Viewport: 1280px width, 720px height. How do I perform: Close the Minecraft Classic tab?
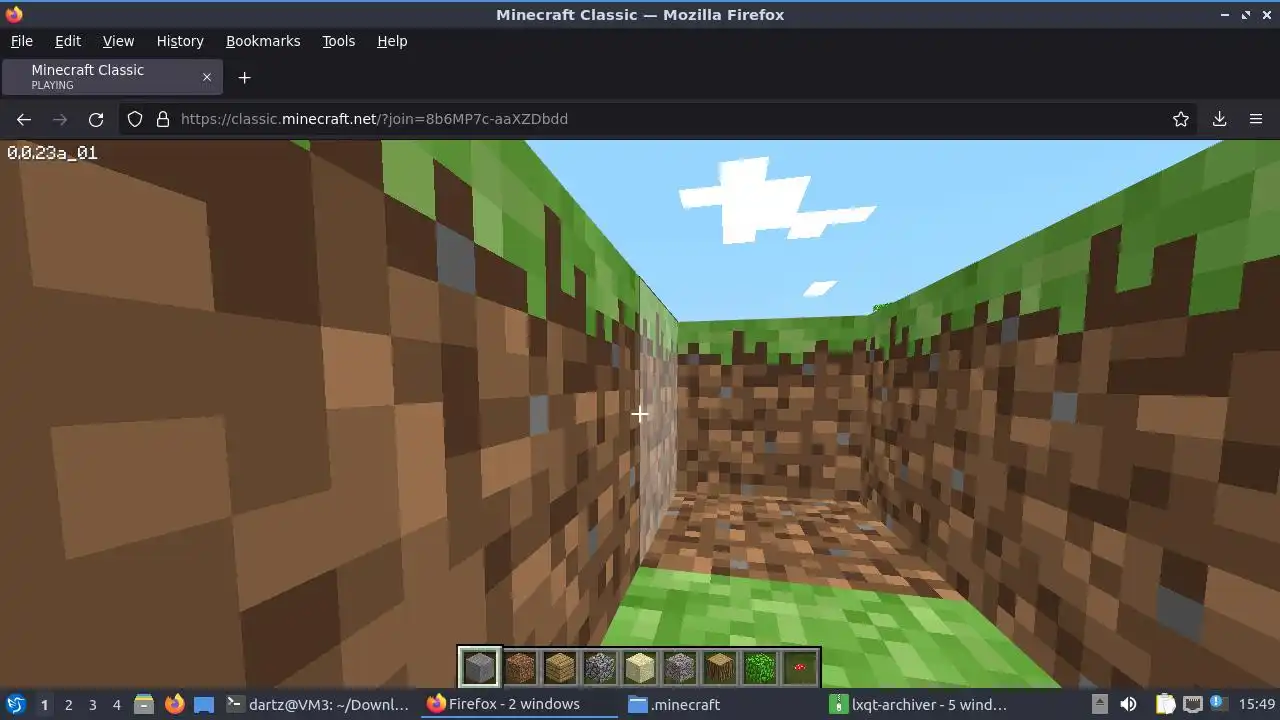click(207, 77)
